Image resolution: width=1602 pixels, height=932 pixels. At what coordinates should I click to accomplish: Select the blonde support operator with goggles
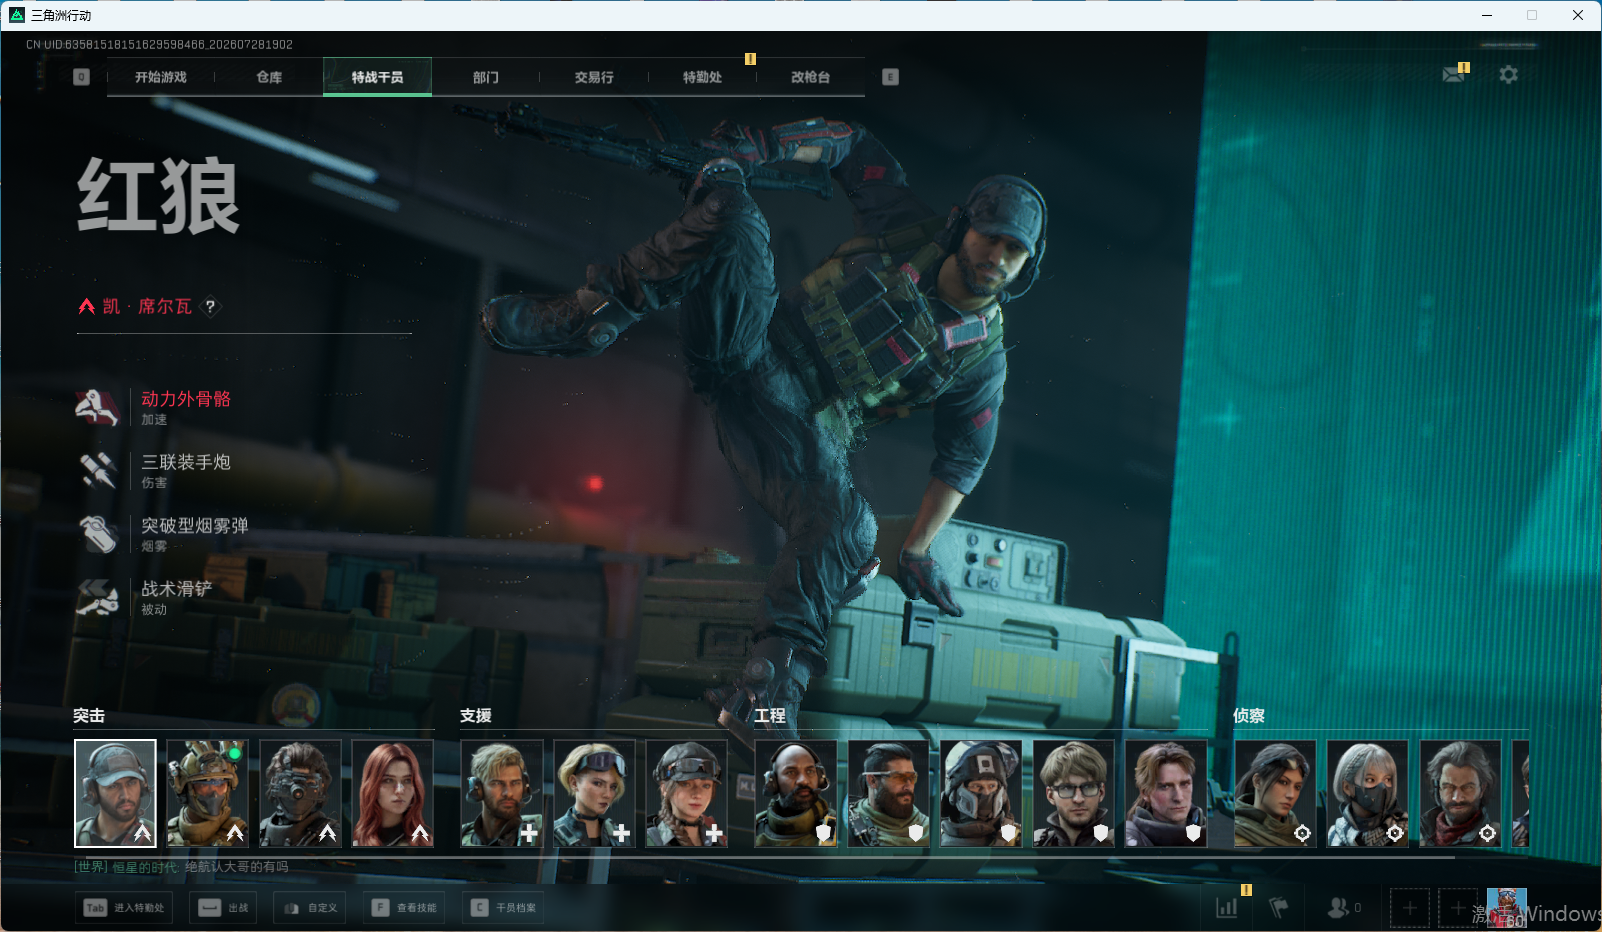point(594,793)
